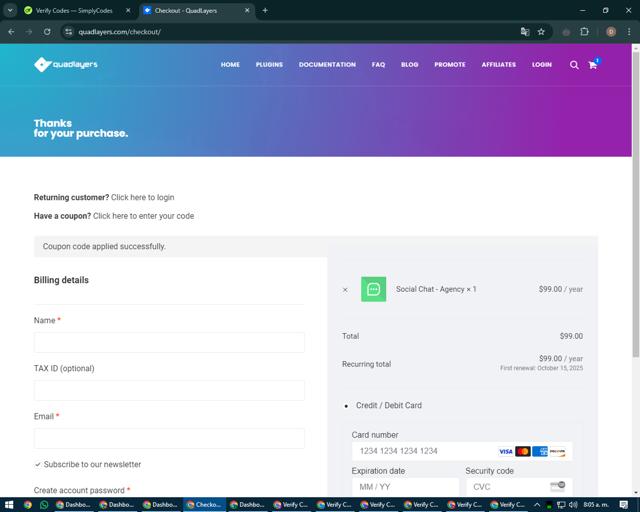The height and width of the screenshot is (512, 640).
Task: Open the site search magnifier icon
Action: 574,65
